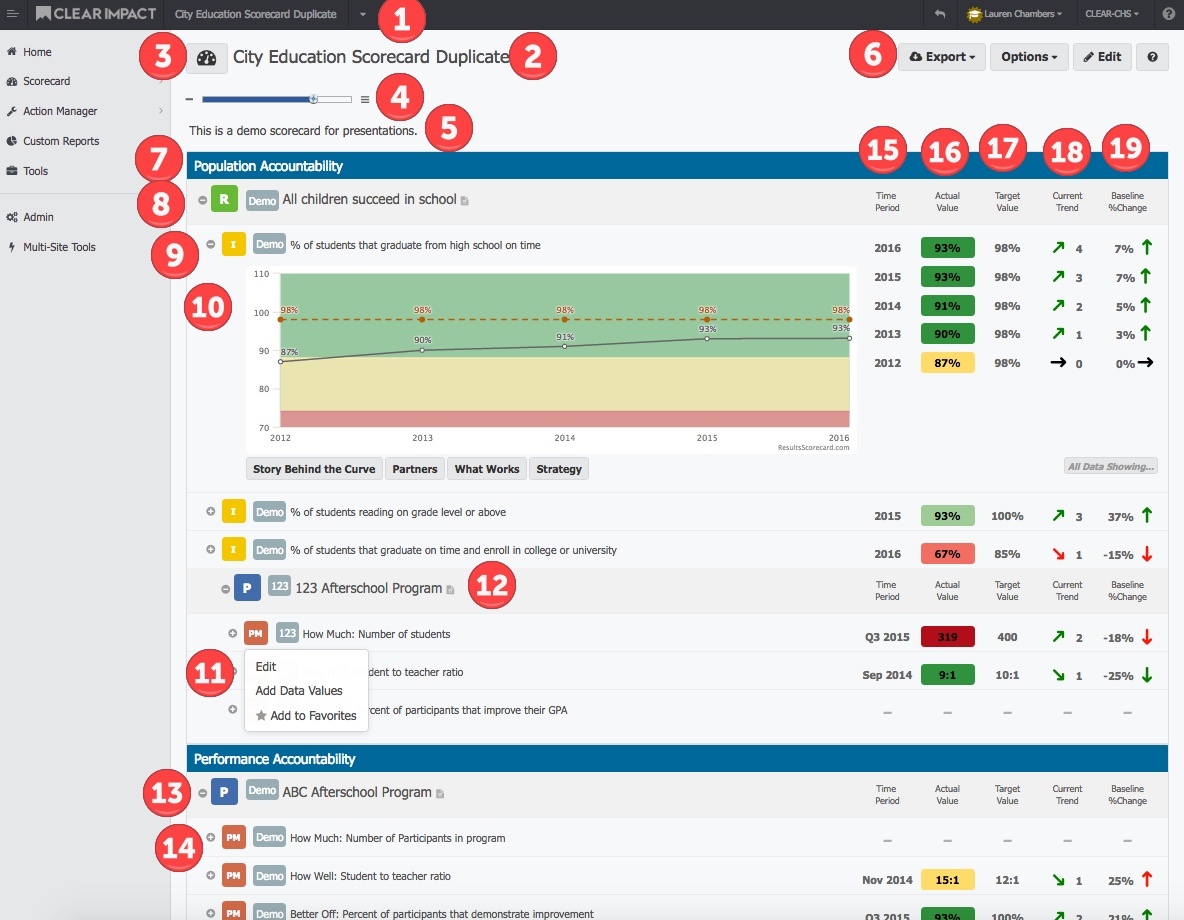This screenshot has height=920, width=1184.
Task: Open the Options dropdown
Action: [1028, 57]
